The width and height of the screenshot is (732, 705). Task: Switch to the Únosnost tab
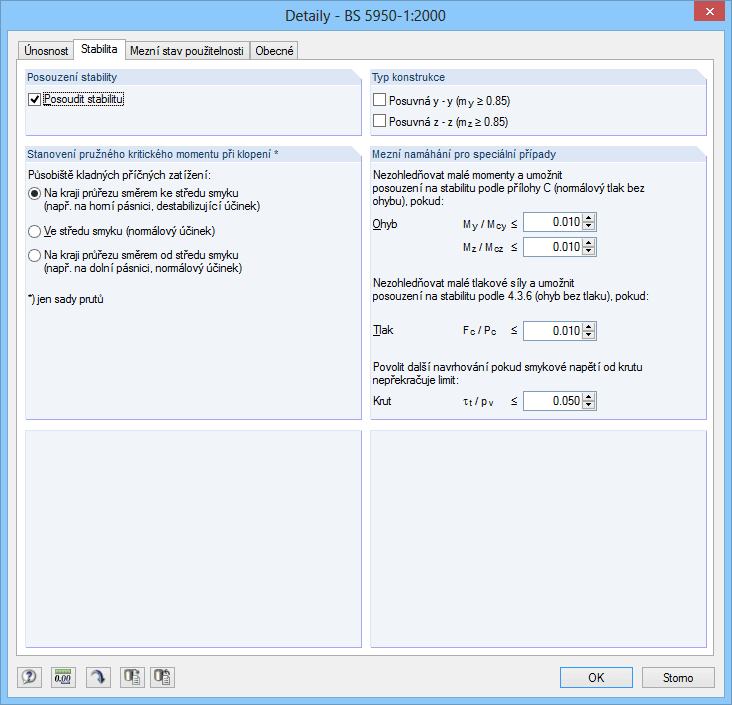[x=46, y=50]
